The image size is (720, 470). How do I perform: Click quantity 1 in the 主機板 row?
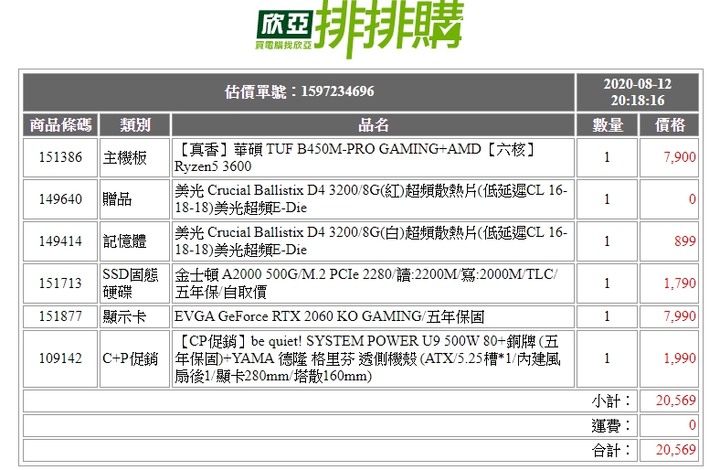click(607, 157)
